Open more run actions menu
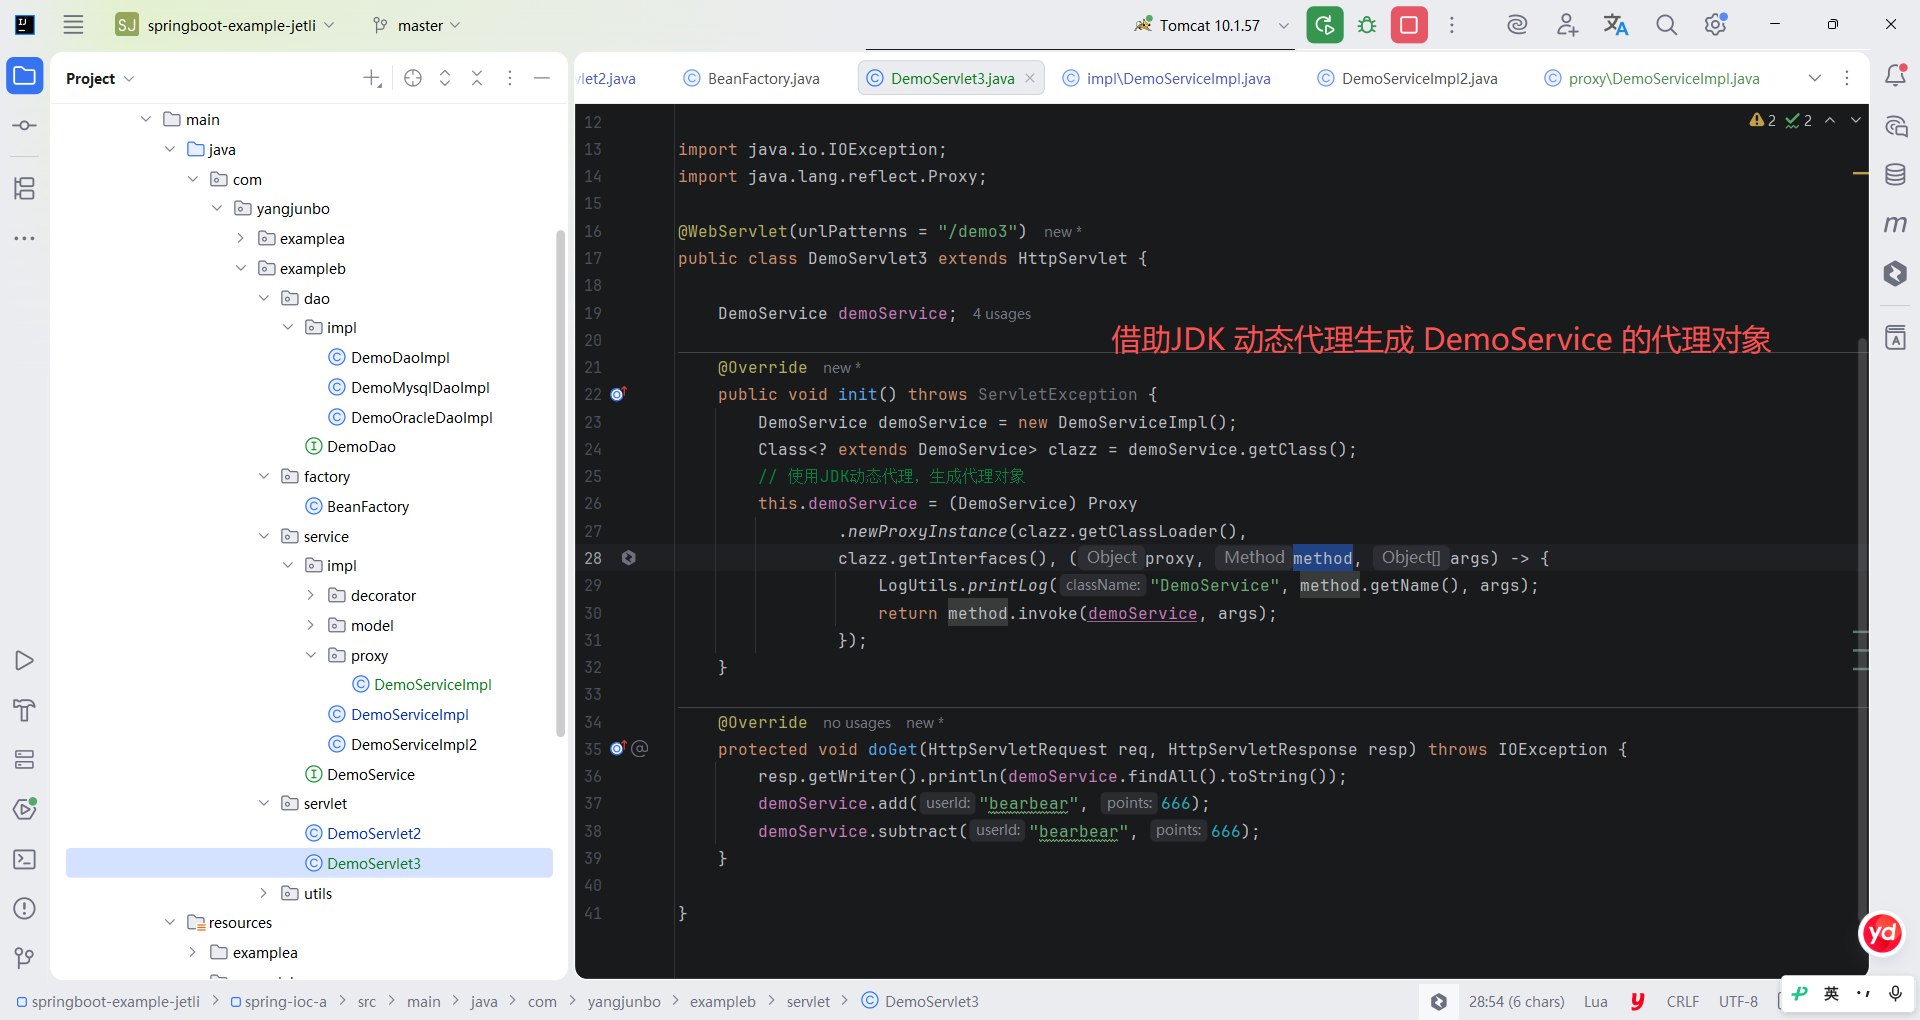Image resolution: width=1920 pixels, height=1020 pixels. click(1452, 25)
